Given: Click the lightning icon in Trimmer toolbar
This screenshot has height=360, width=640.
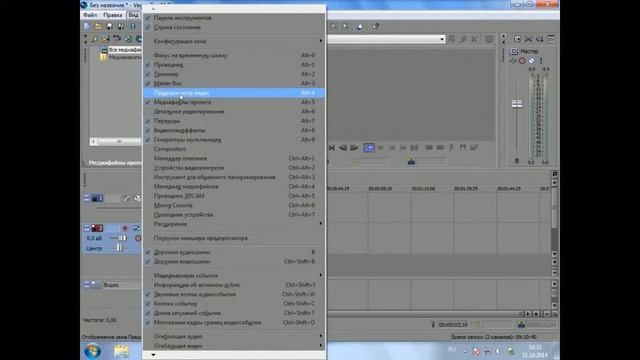Looking at the screenshot, I should 463,39.
